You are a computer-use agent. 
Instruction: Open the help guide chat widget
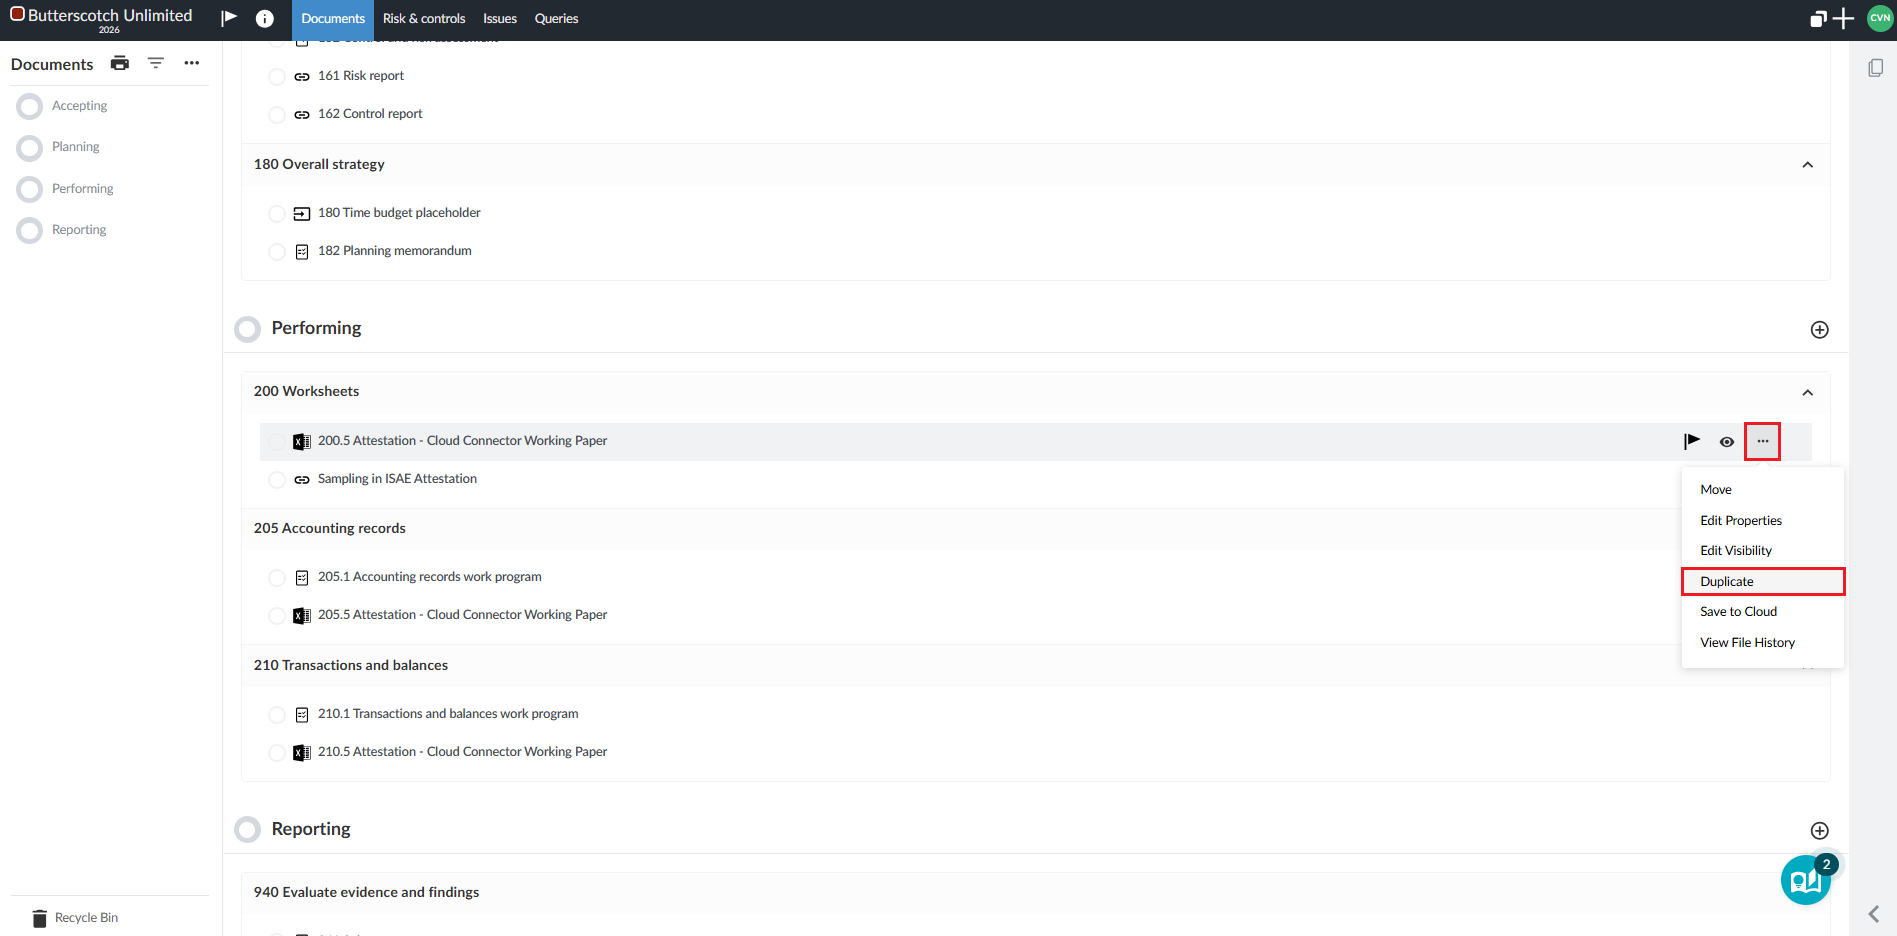click(x=1805, y=880)
